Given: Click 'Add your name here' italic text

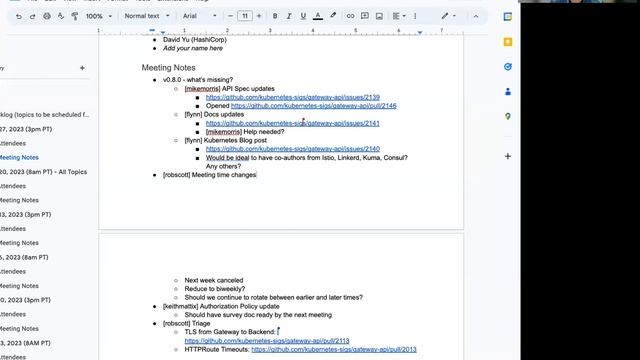Looking at the screenshot, I should [x=193, y=48].
